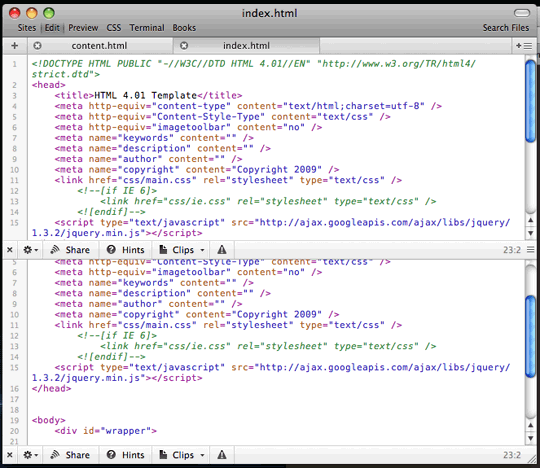Click Share in the upper pane bar
Viewport: 540px width, 468px height.
(70, 250)
